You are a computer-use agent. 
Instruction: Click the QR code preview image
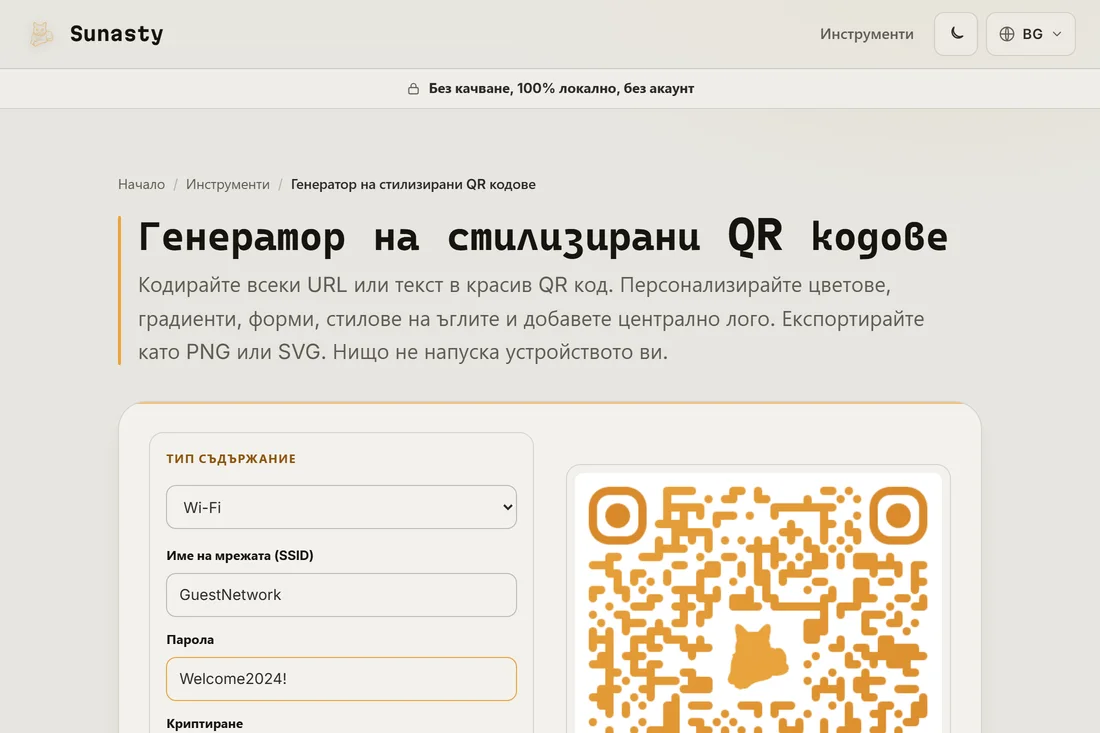758,603
